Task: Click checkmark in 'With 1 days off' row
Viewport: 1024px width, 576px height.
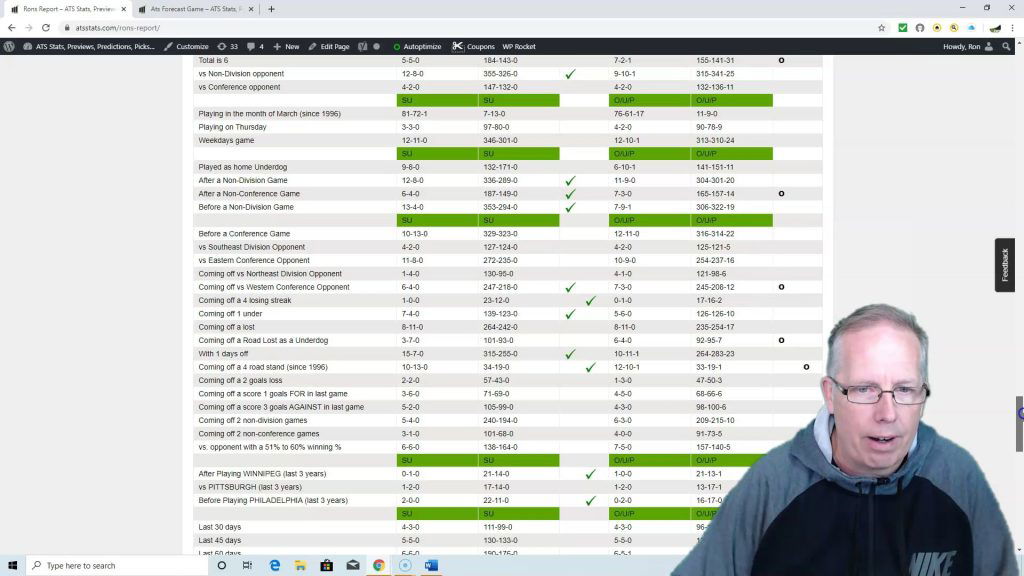Action: tap(570, 353)
